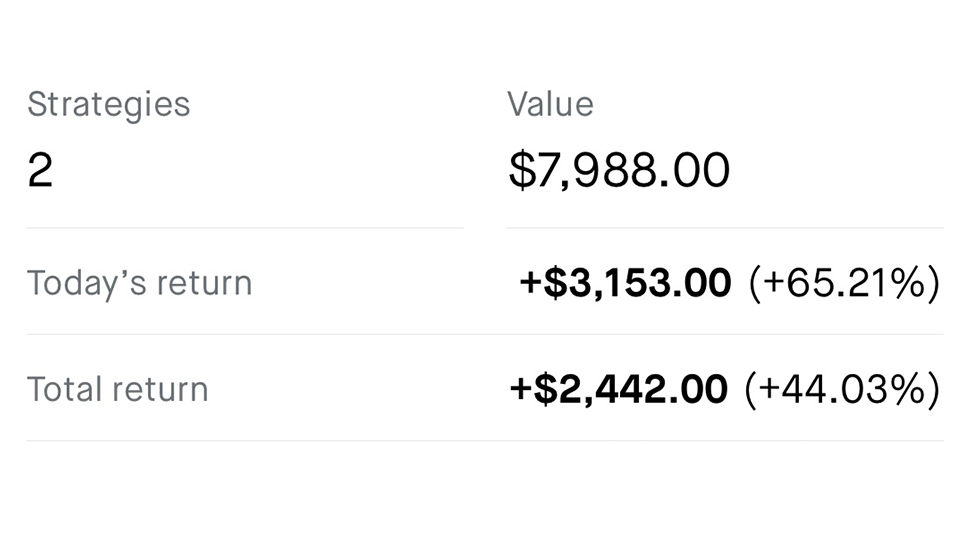Viewport: 960px width, 539px height.
Task: Click the (+65.21%) return percentage
Action: tap(844, 283)
